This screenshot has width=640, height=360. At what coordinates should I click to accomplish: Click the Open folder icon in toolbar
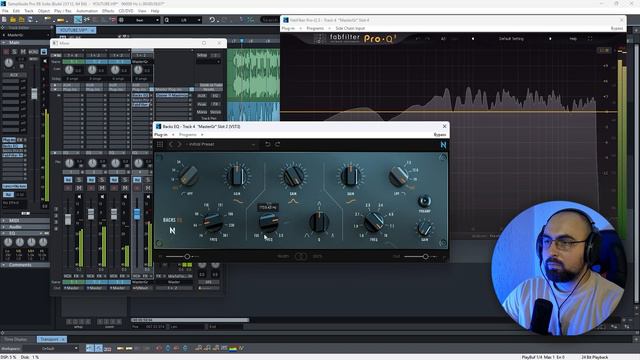(x=13, y=20)
